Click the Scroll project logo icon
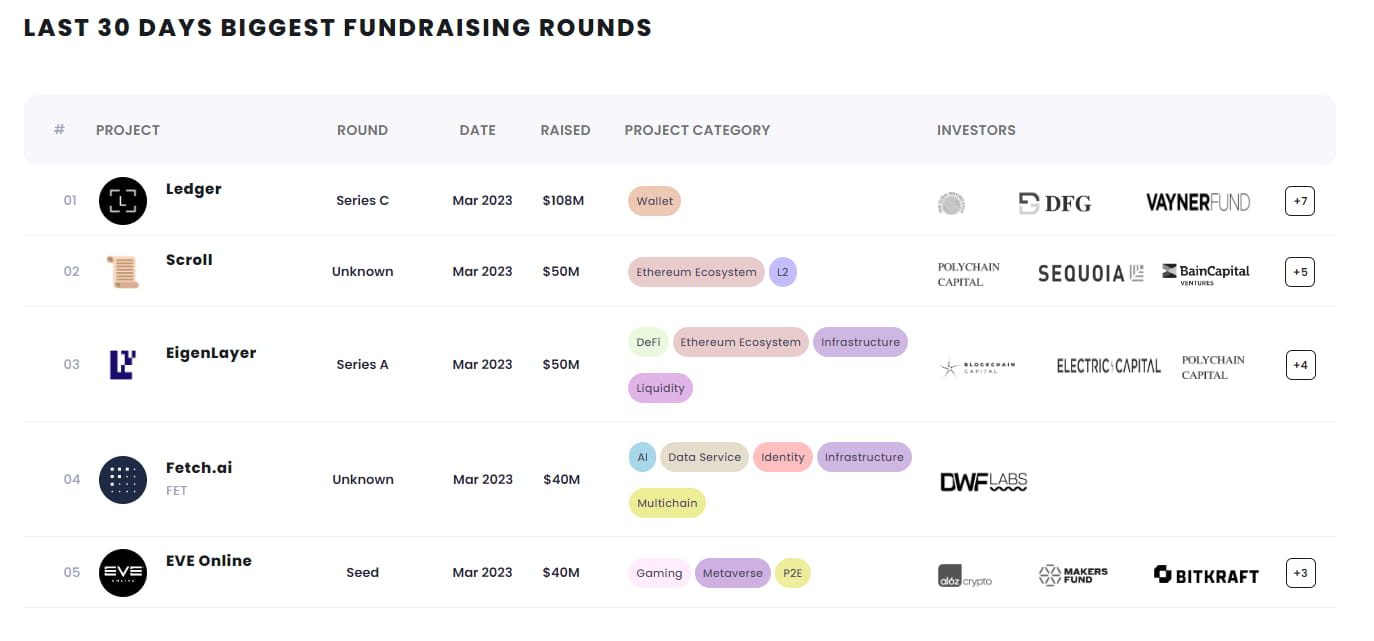 point(123,272)
